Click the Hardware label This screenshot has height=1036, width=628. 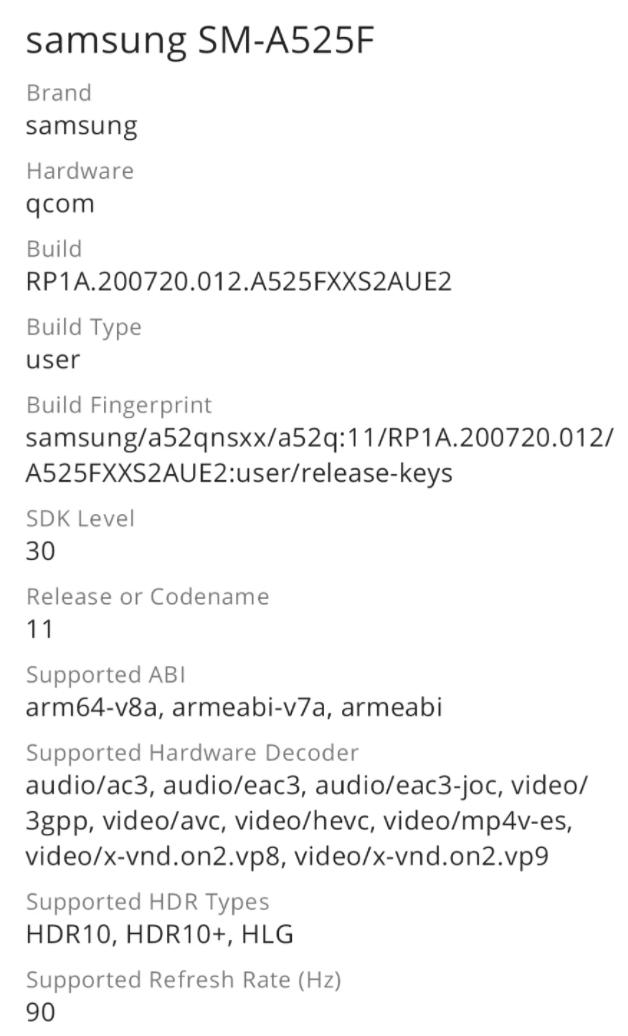79,171
